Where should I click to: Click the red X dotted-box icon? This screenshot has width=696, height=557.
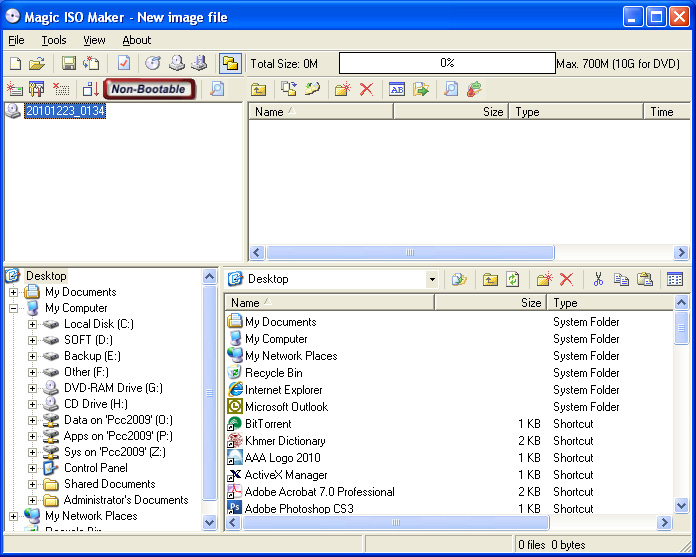61,89
